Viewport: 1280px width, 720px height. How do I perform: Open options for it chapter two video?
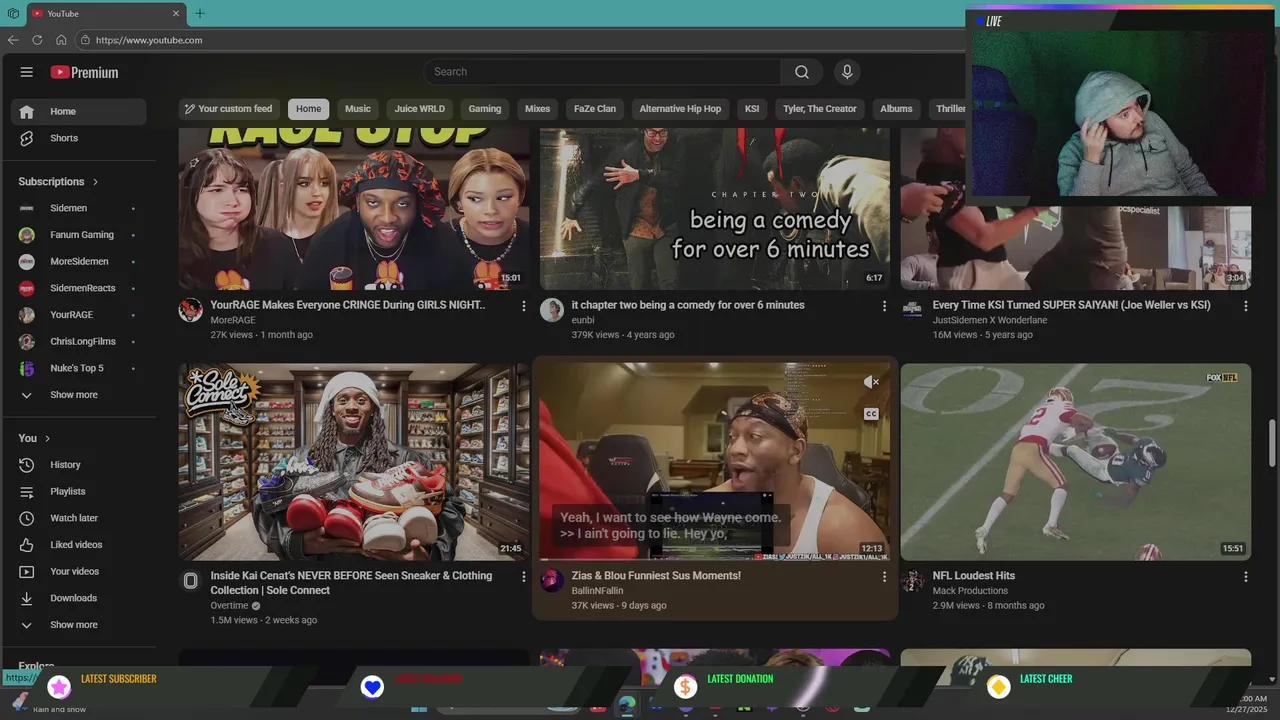tap(884, 306)
